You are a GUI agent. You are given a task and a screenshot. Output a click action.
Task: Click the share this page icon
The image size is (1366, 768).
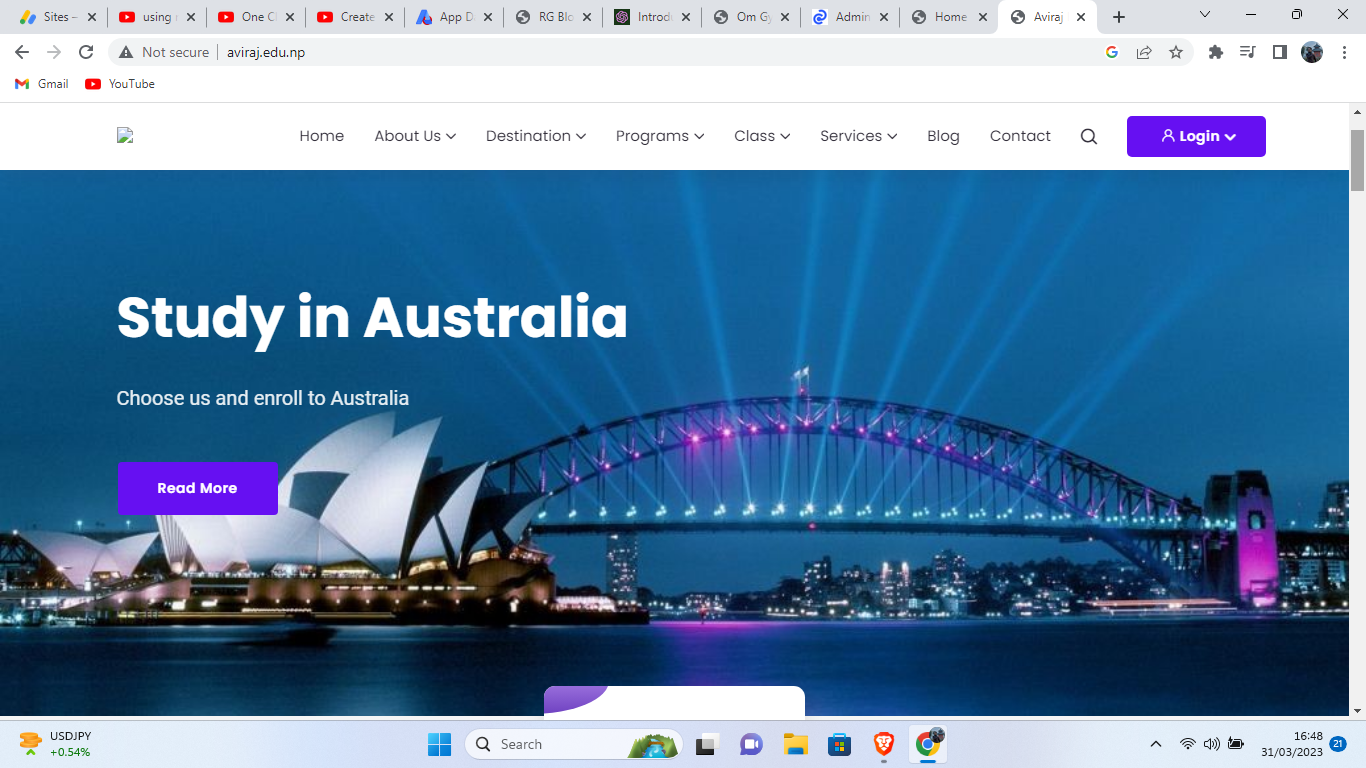tap(1144, 52)
